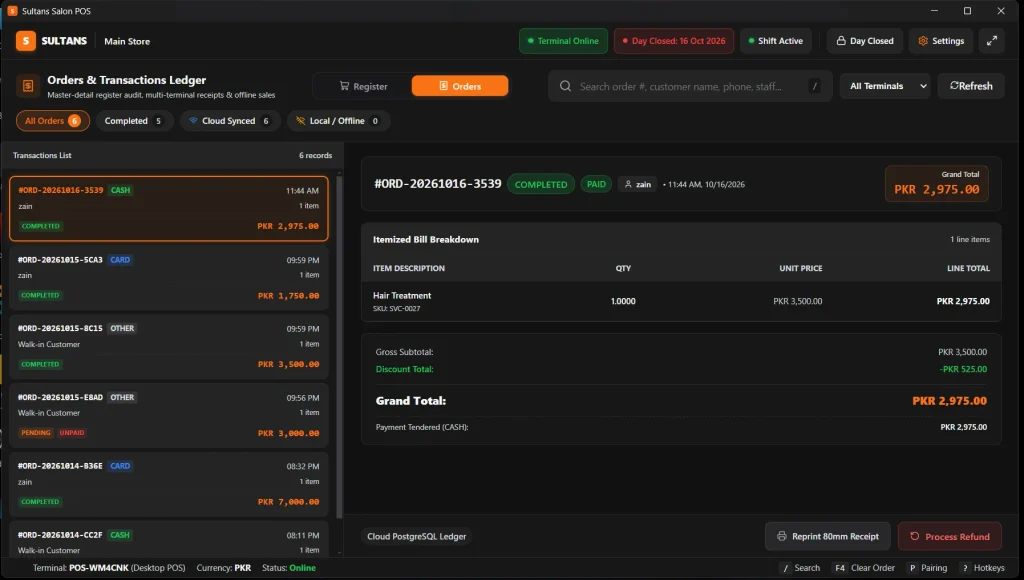Click Shift Active status badge

(x=776, y=40)
